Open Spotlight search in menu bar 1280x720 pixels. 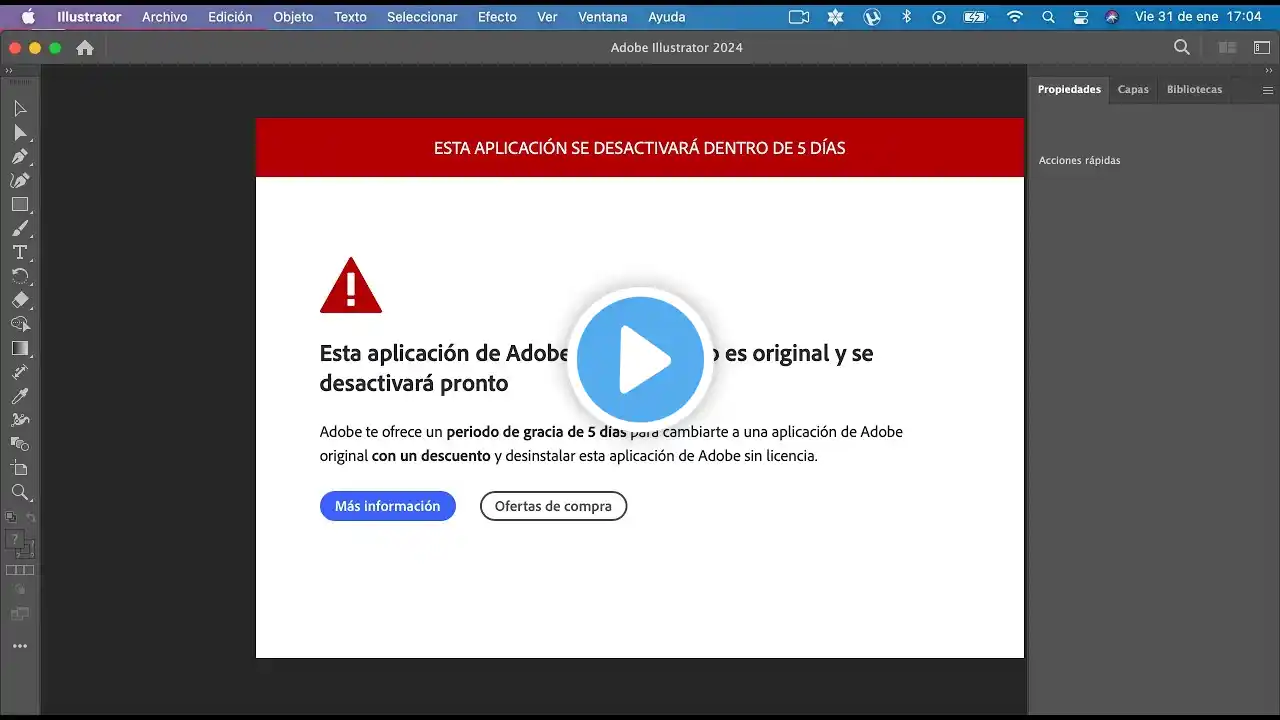point(1048,17)
